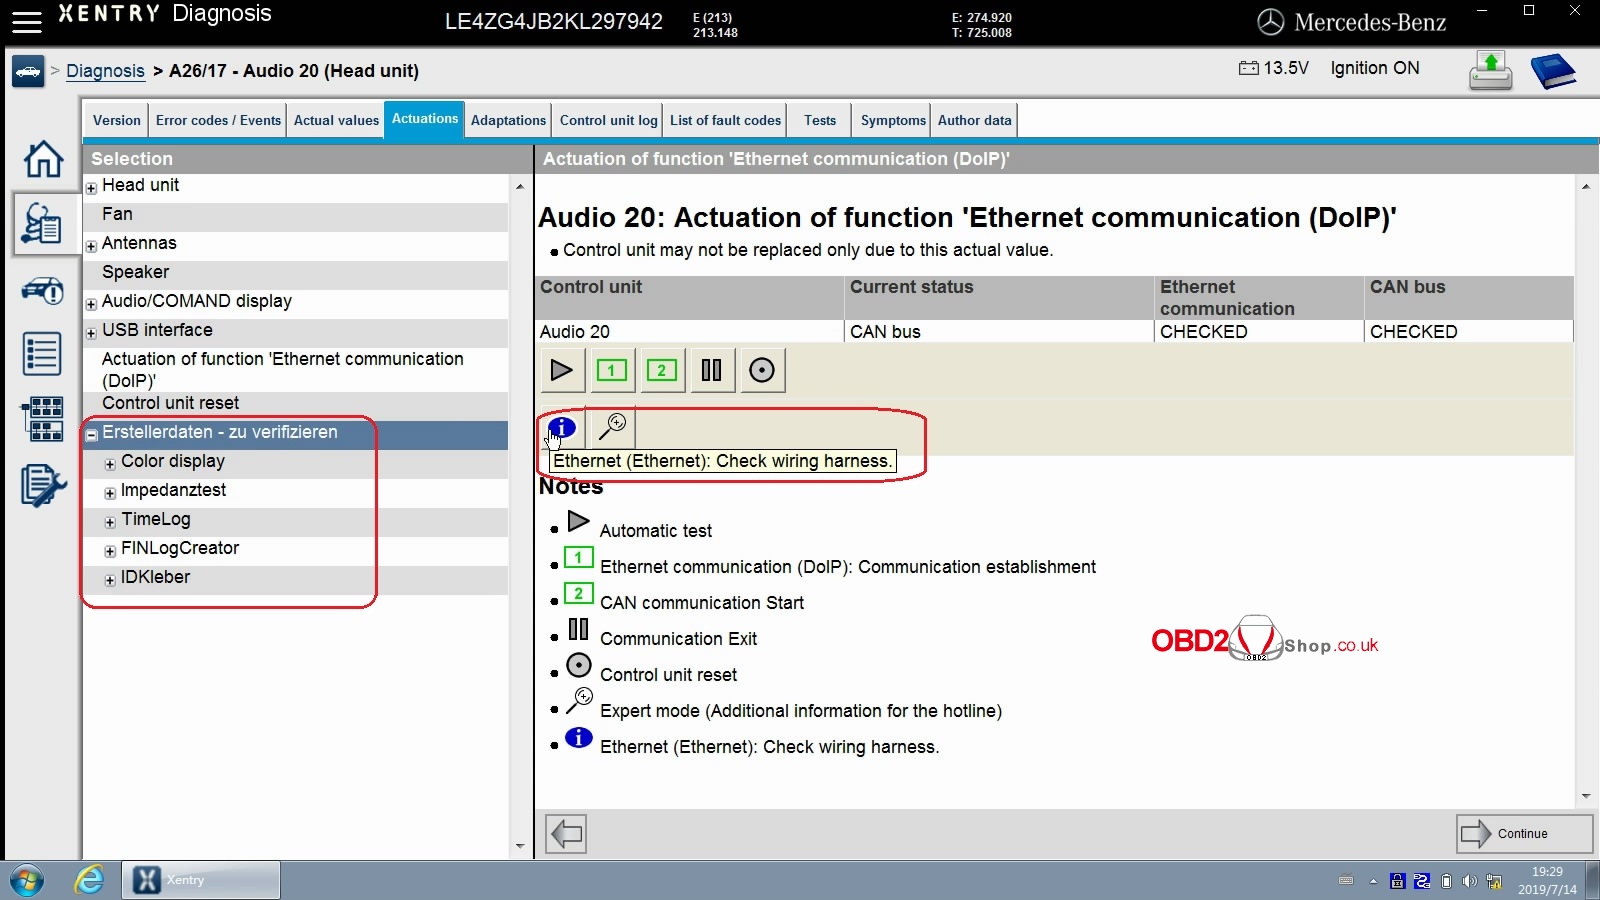This screenshot has width=1600, height=900.
Task: Expand the Antennas tree node
Action: click(91, 246)
